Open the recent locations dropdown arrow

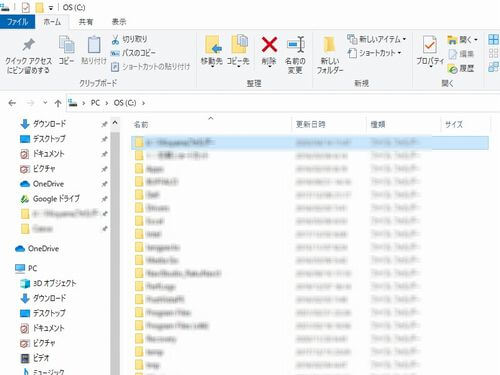(45, 103)
